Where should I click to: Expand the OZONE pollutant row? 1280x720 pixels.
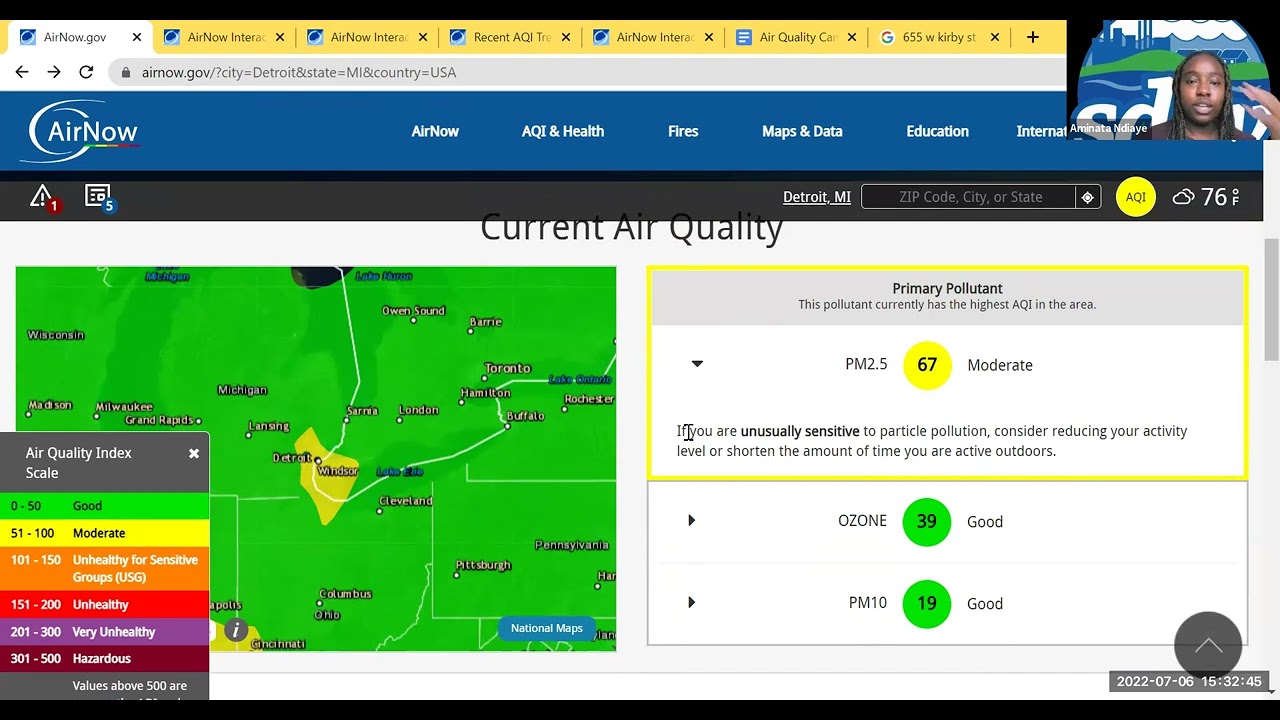pyautogui.click(x=691, y=521)
